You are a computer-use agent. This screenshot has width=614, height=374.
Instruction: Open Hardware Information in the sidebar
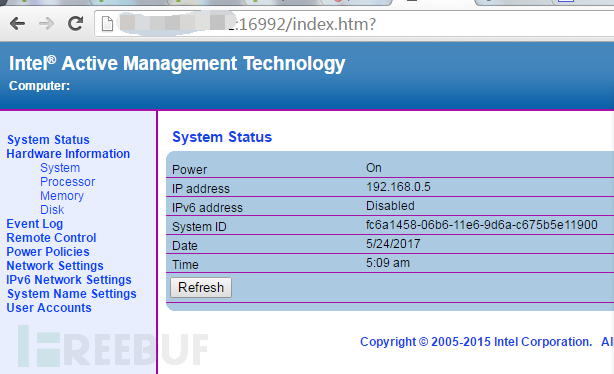[68, 154]
